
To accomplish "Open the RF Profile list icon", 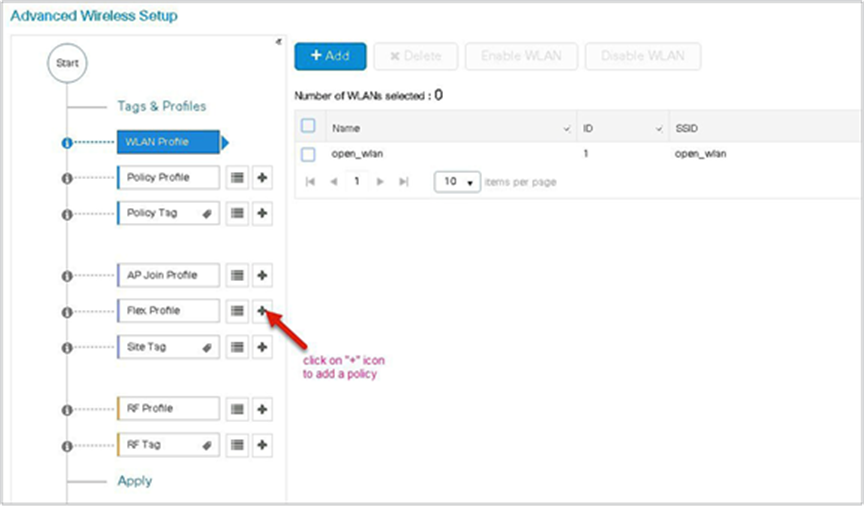I will click(x=237, y=409).
